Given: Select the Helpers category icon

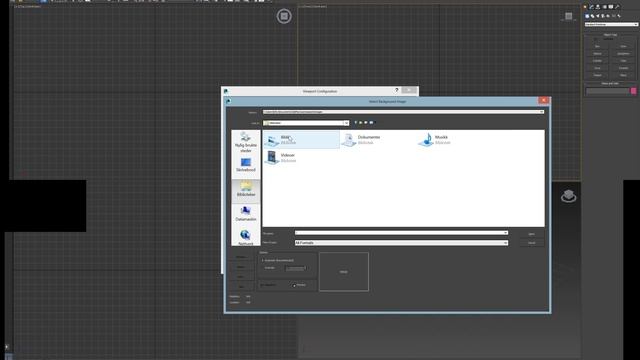Looking at the screenshot, I should point(608,16).
